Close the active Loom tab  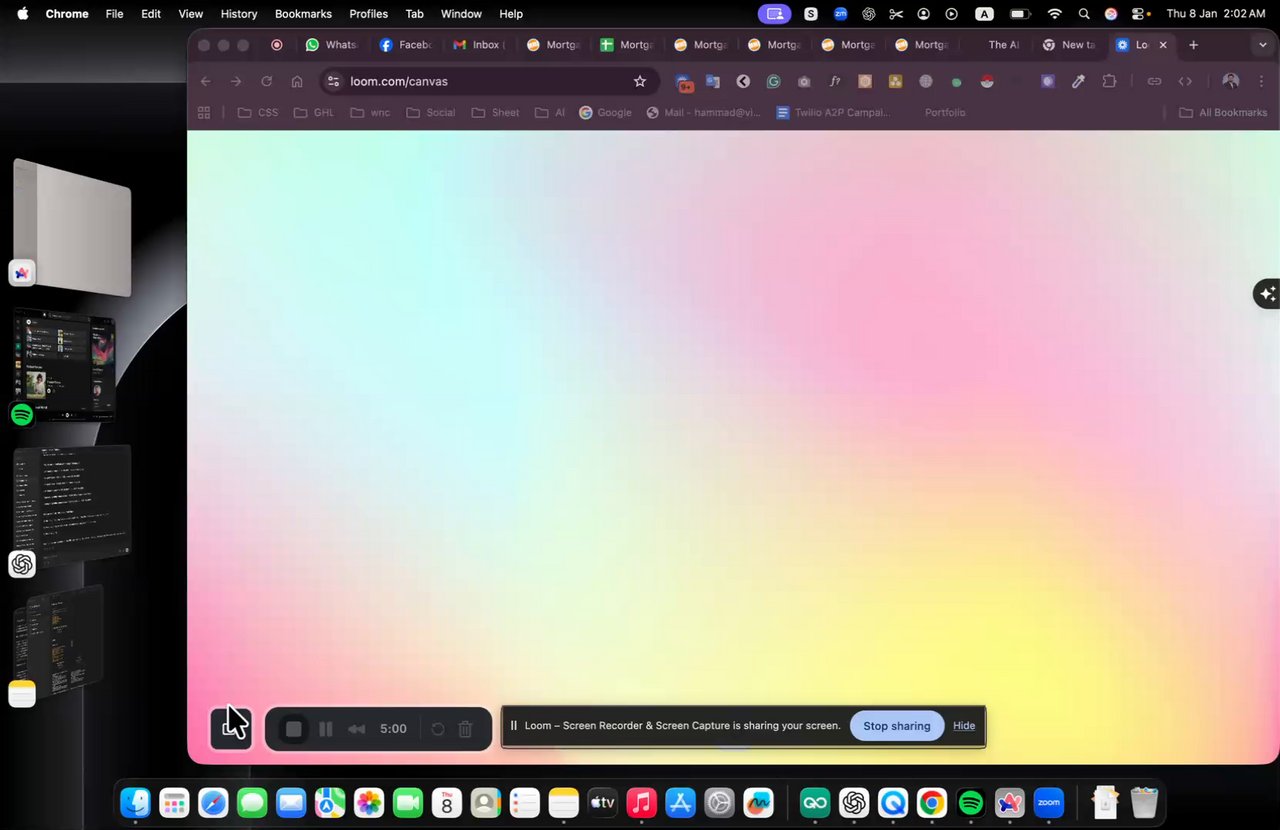(1162, 45)
